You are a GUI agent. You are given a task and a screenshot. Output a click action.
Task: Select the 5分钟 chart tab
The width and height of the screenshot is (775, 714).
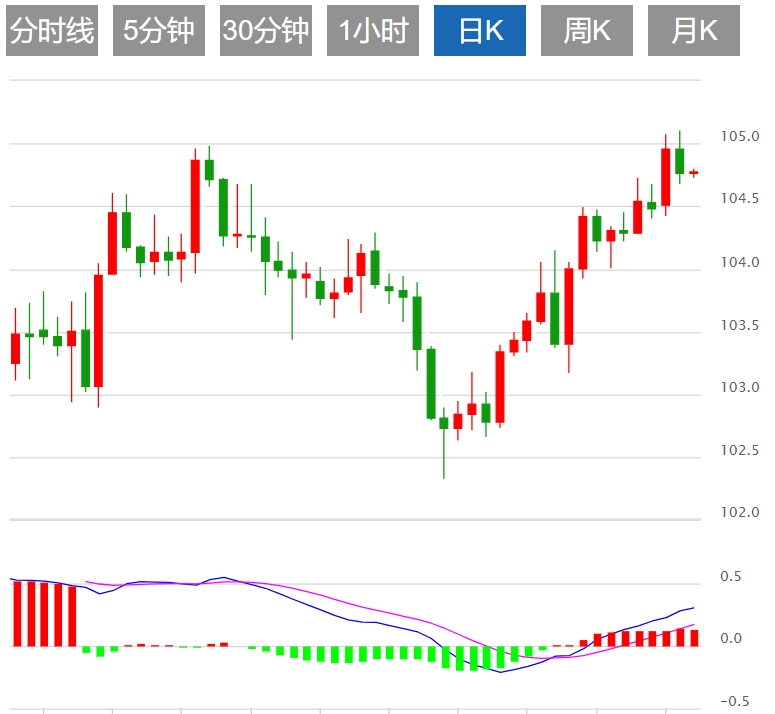click(158, 32)
